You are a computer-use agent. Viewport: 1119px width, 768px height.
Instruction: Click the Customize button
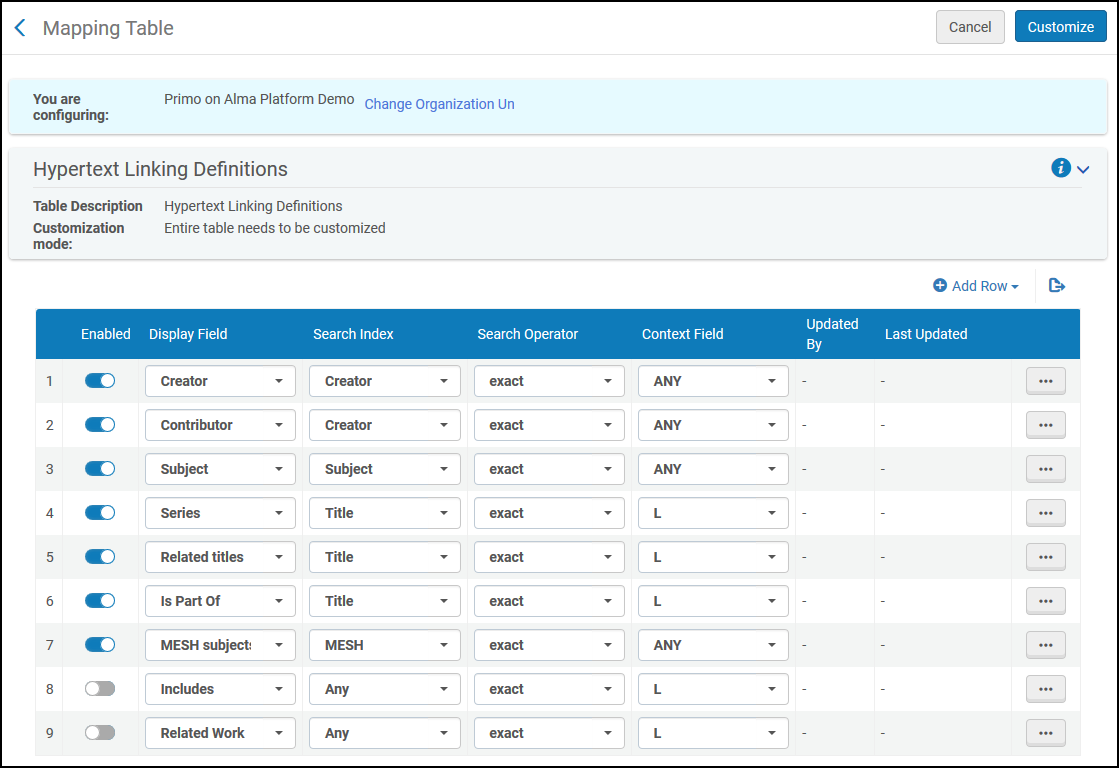point(1060,27)
